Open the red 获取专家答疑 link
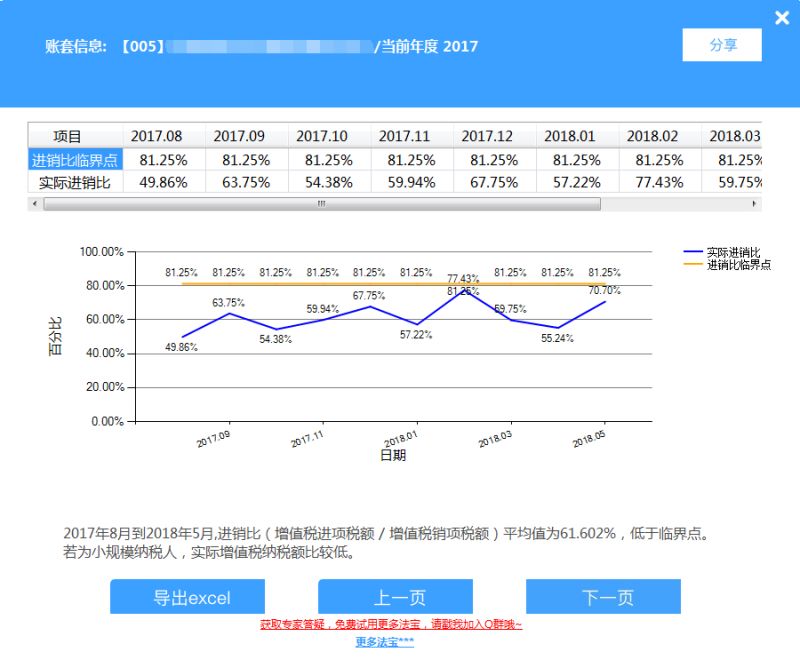This screenshot has width=800, height=660. [391, 624]
